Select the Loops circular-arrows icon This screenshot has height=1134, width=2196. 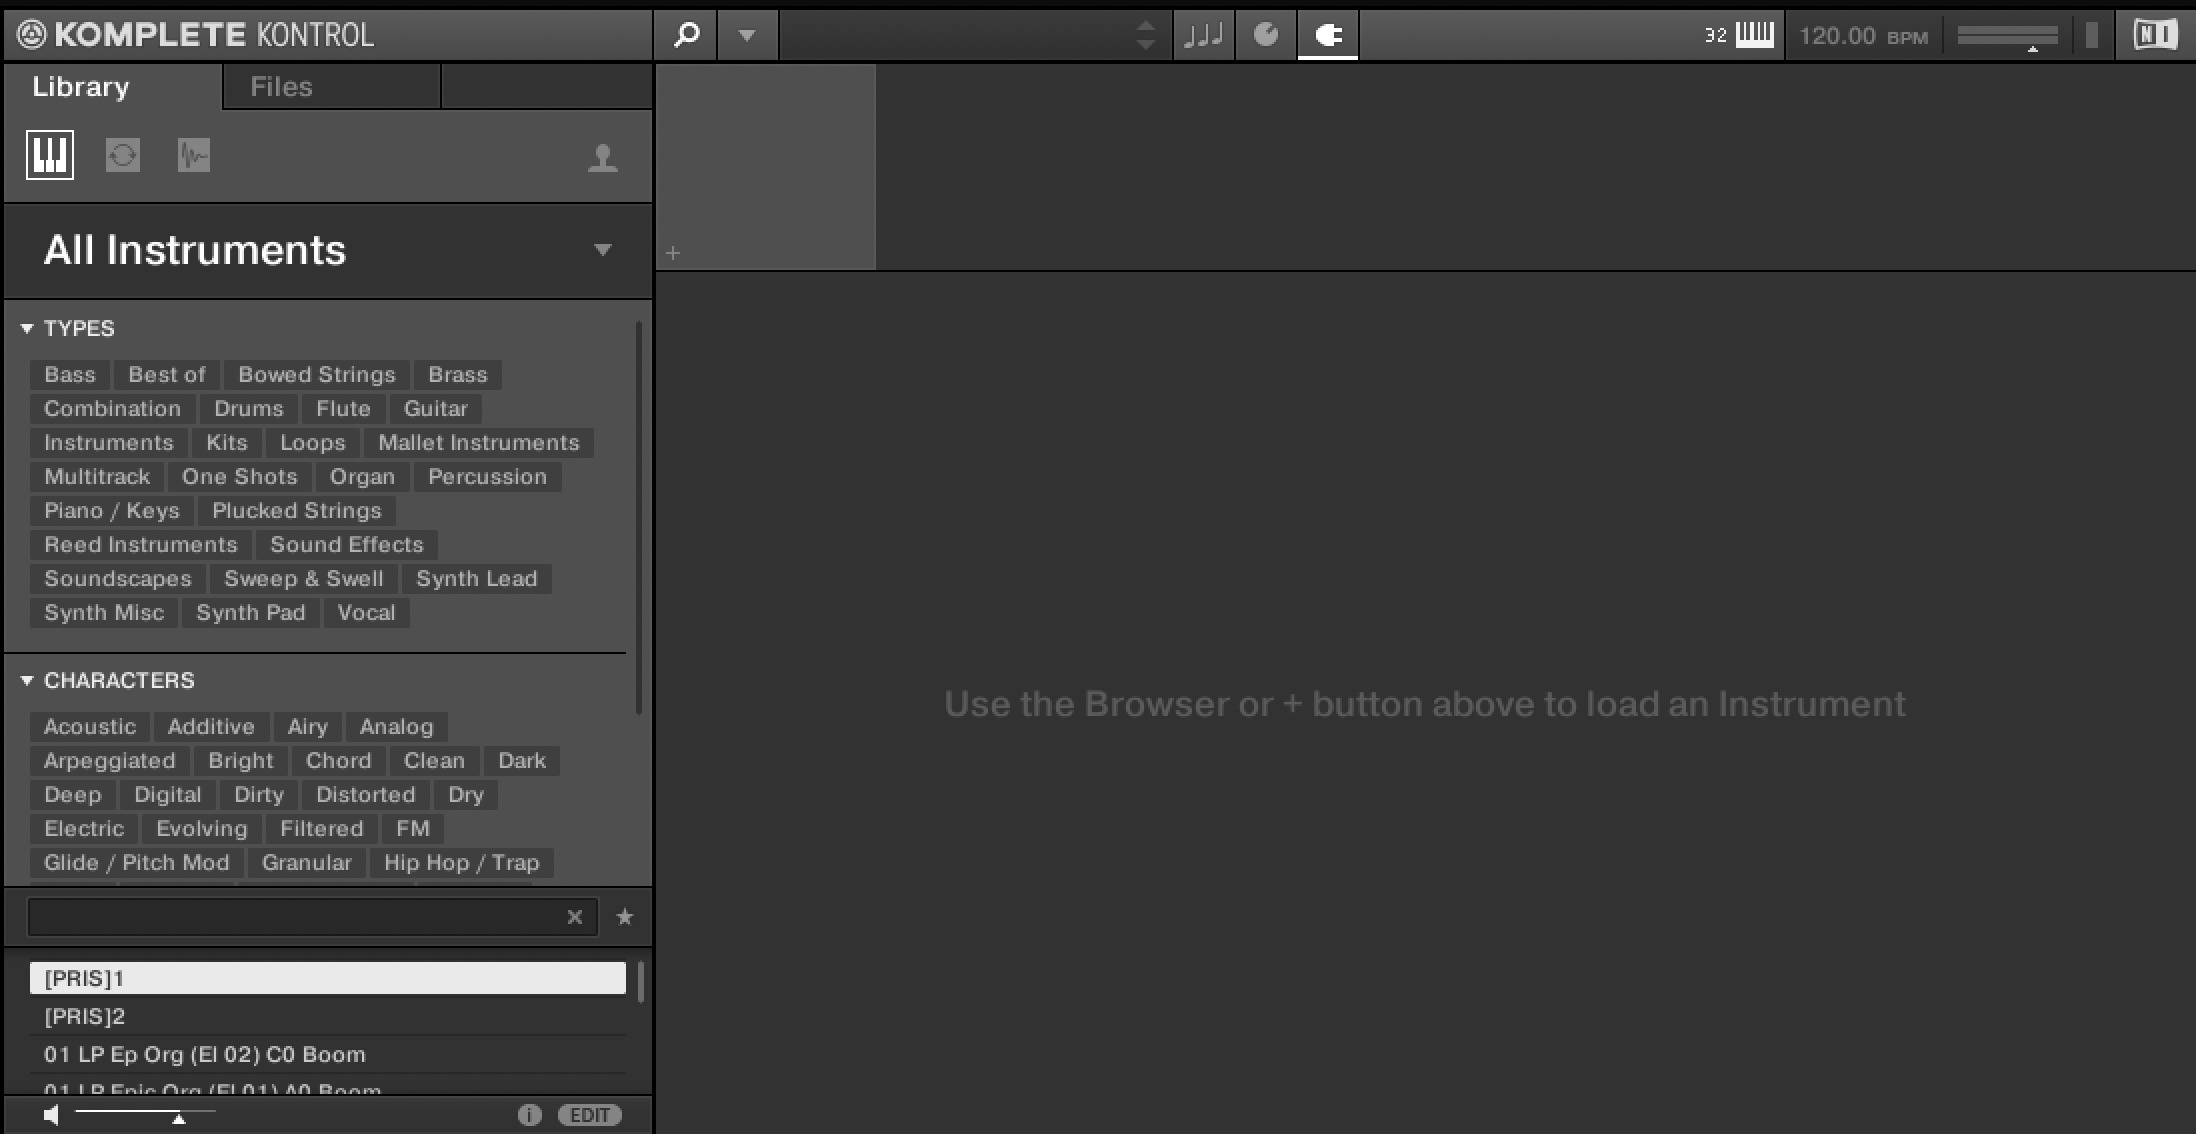[x=122, y=155]
